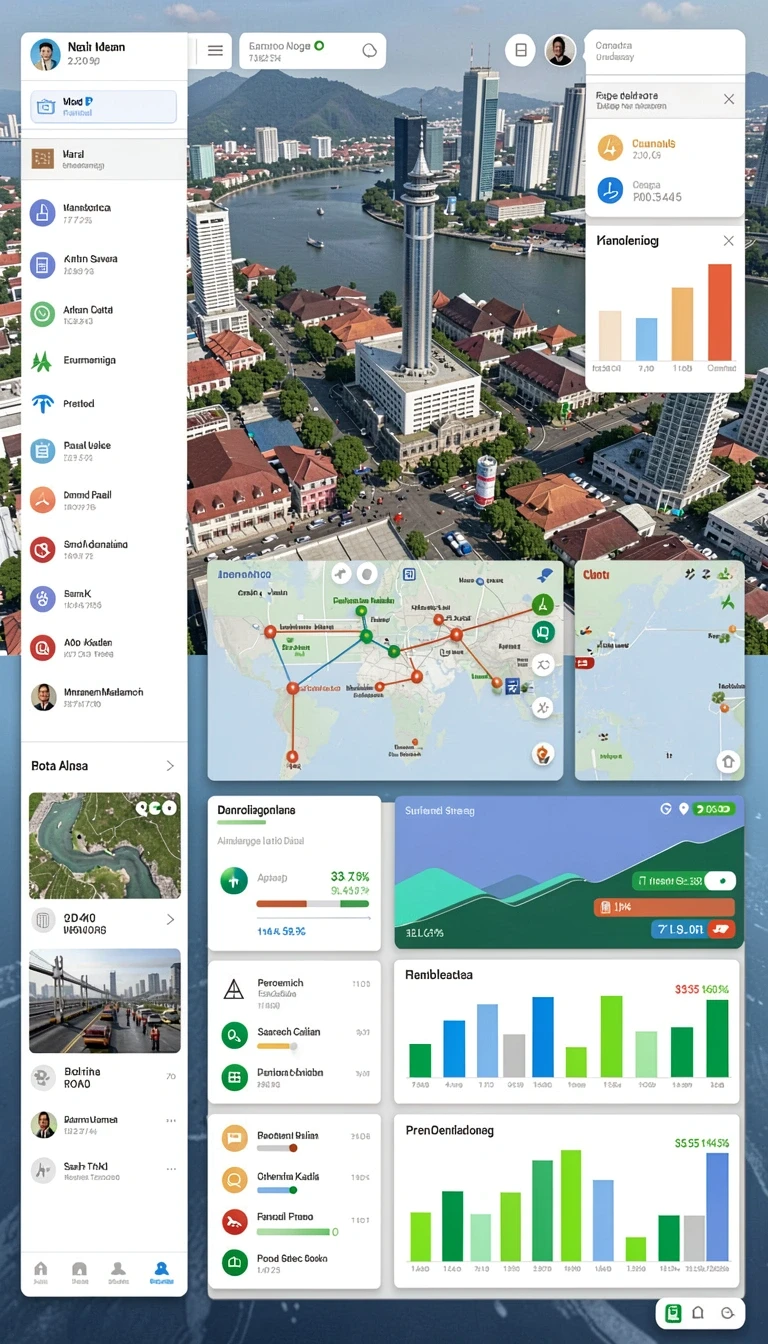Image resolution: width=768 pixels, height=1344 pixels.
Task: Click the green Pood Stlec Socko icon
Action: coord(233,1263)
